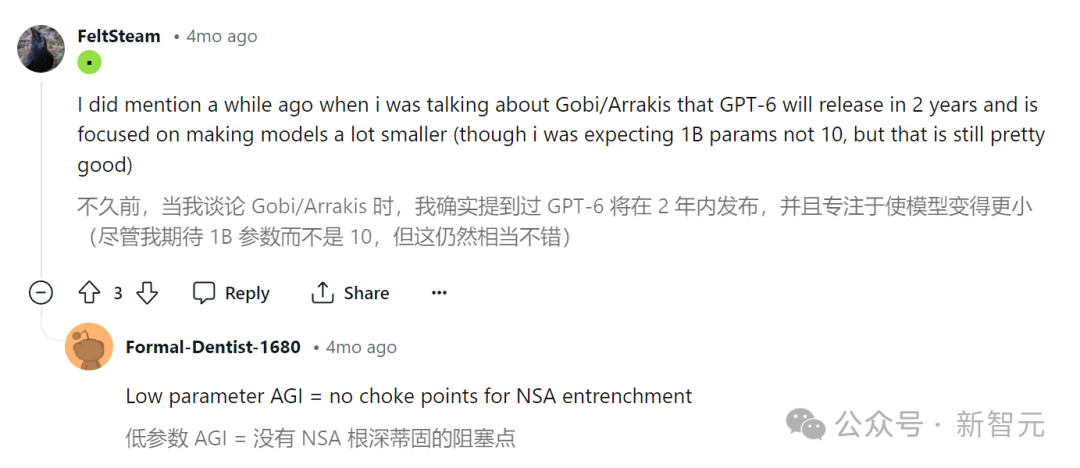Click the vote count showing 3

118,293
